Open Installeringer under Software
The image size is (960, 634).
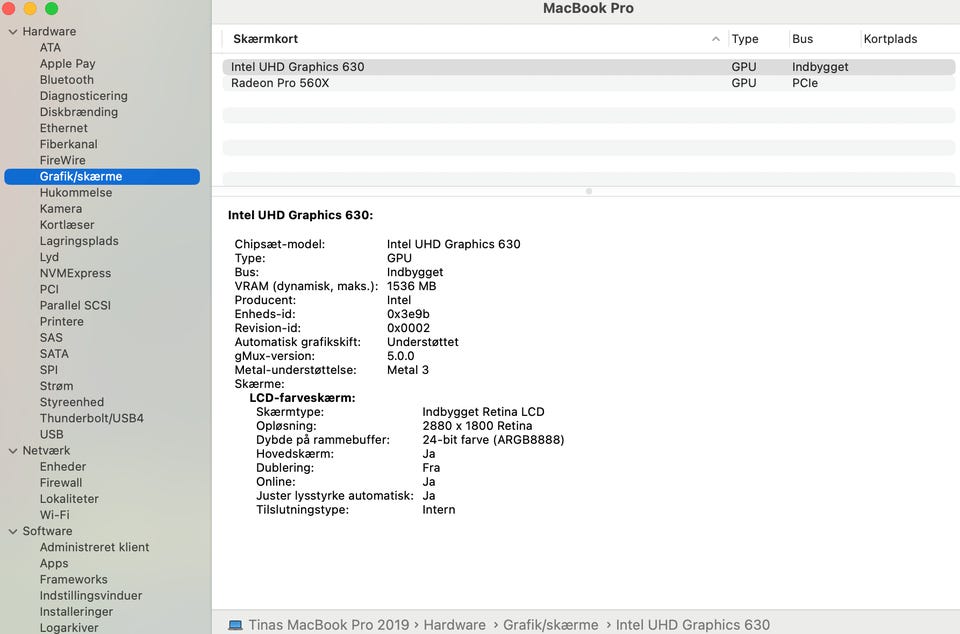click(77, 612)
